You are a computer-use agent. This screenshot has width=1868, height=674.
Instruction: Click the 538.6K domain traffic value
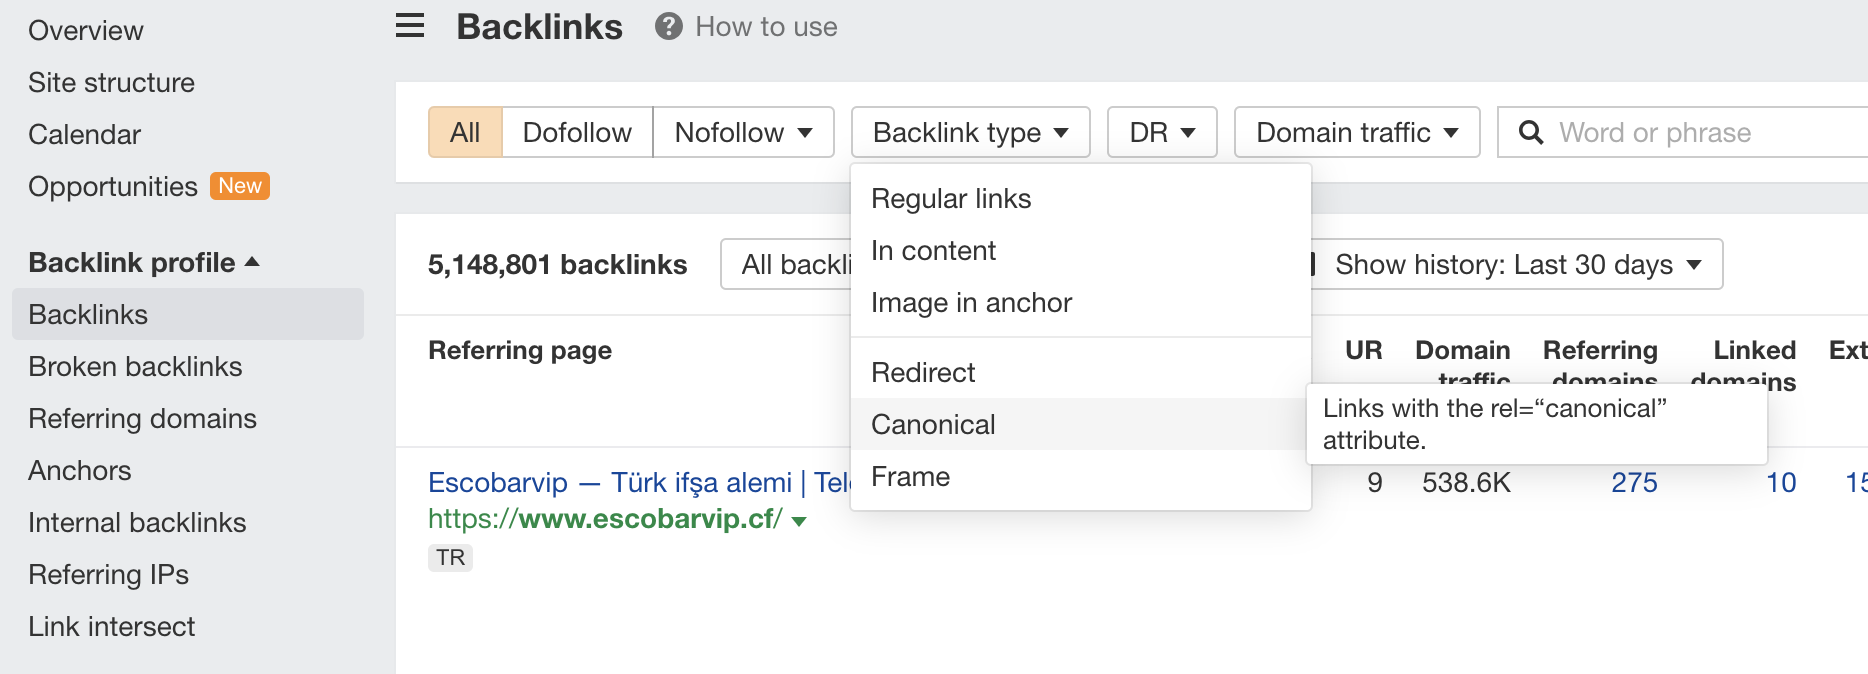point(1466,482)
